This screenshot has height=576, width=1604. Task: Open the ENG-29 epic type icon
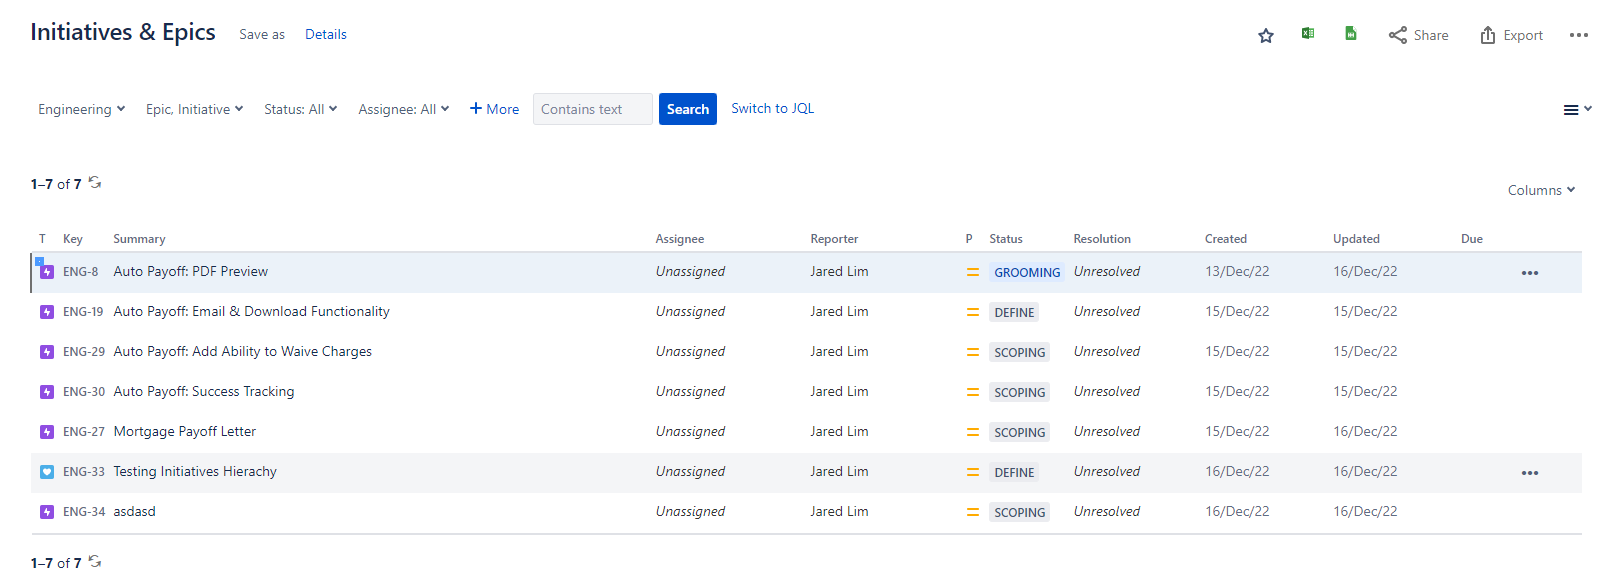click(47, 352)
